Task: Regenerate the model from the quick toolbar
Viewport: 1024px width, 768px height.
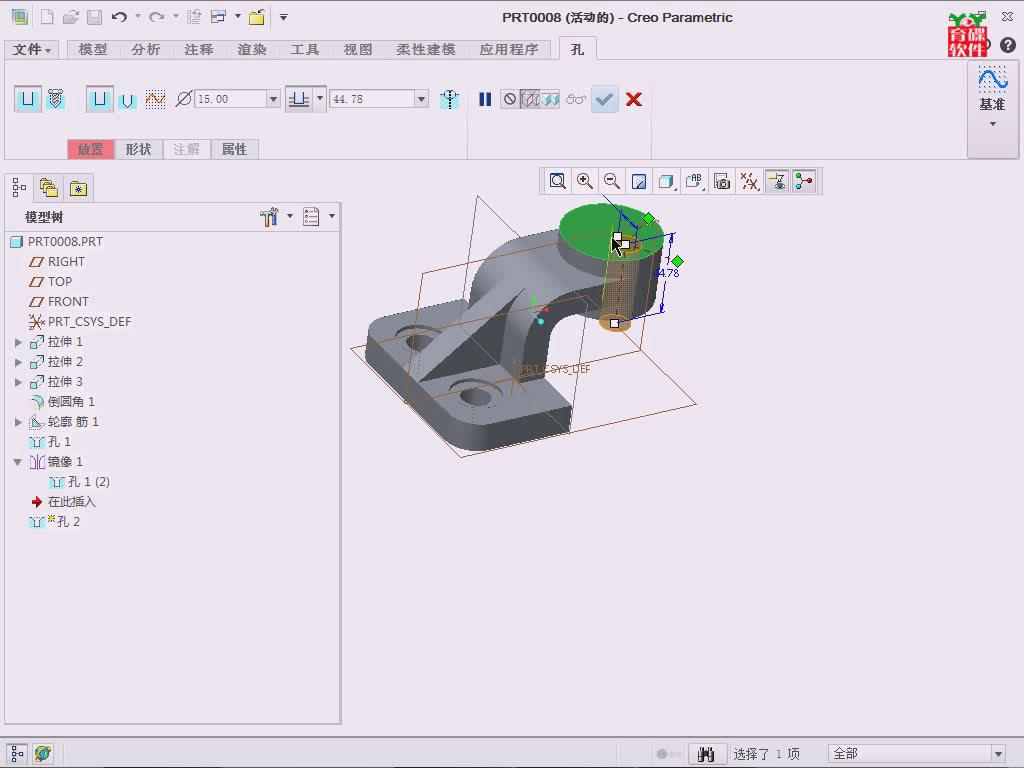Action: (x=194, y=17)
